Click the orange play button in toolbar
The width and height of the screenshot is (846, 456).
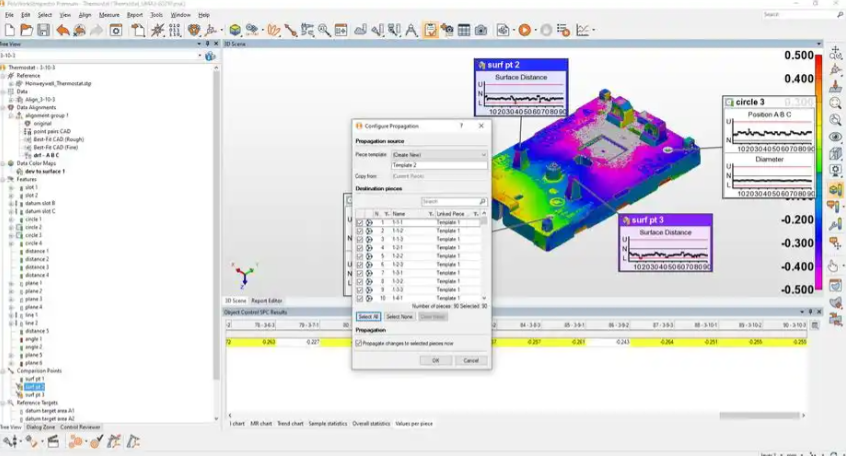click(524, 30)
